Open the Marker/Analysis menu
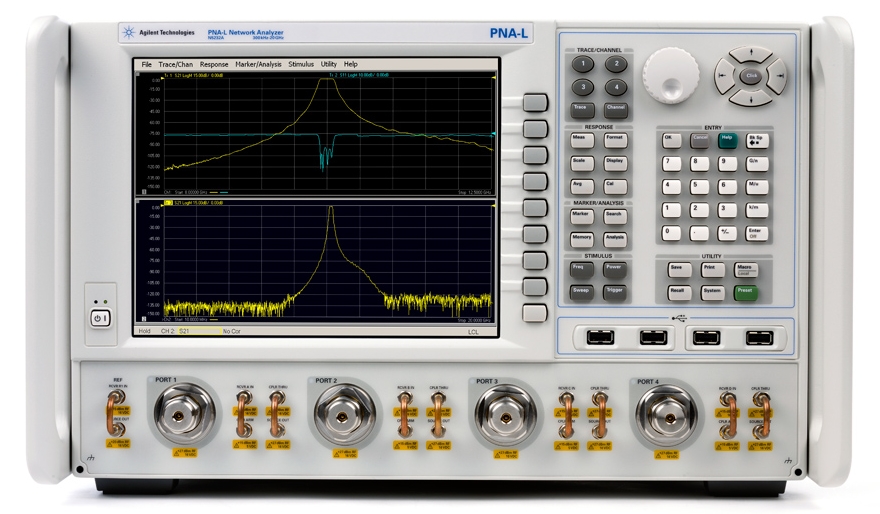The image size is (880, 514). pos(258,65)
